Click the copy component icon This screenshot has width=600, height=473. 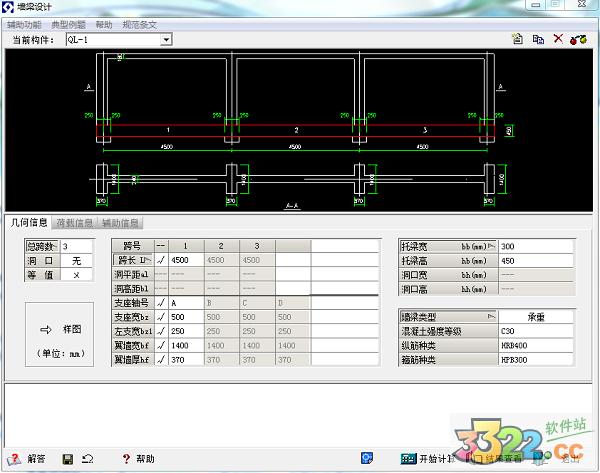538,40
